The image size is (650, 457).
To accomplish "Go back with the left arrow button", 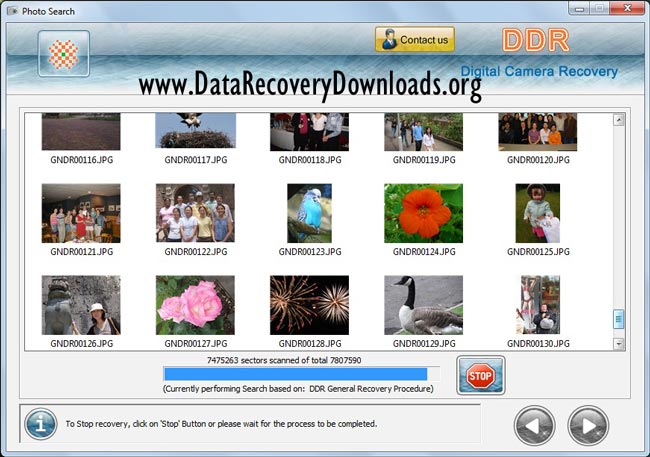I will click(534, 425).
